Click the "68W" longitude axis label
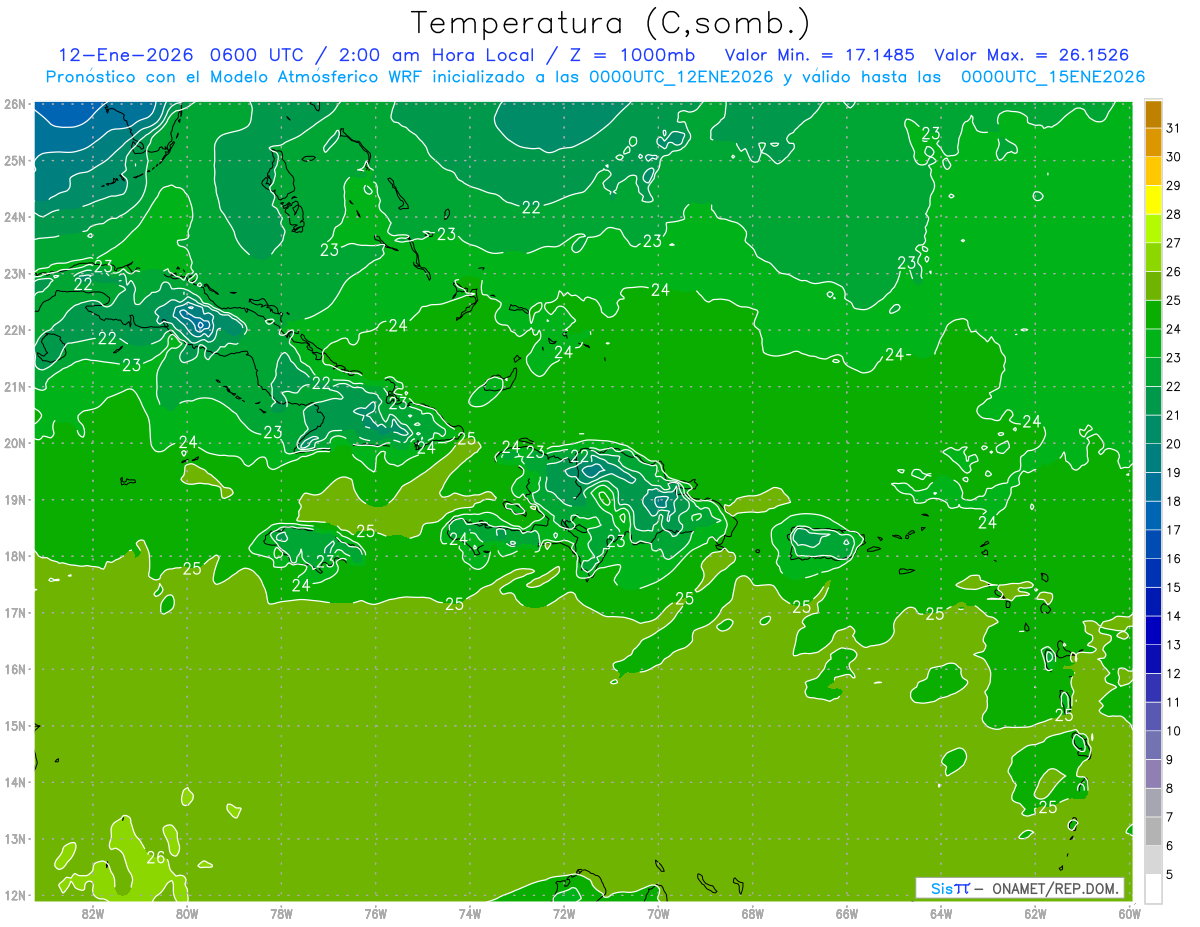This screenshot has width=1200, height=927. 752,913
